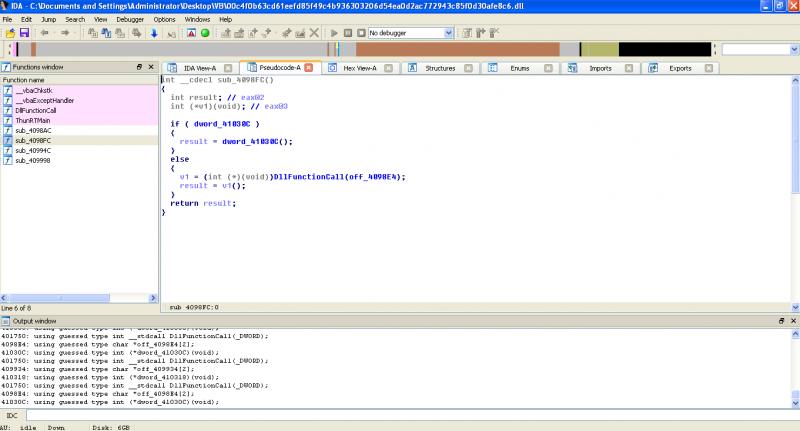Screen dimensions: 800x431
Task: Select __vbaChkstk in the functions list
Action: (79, 90)
